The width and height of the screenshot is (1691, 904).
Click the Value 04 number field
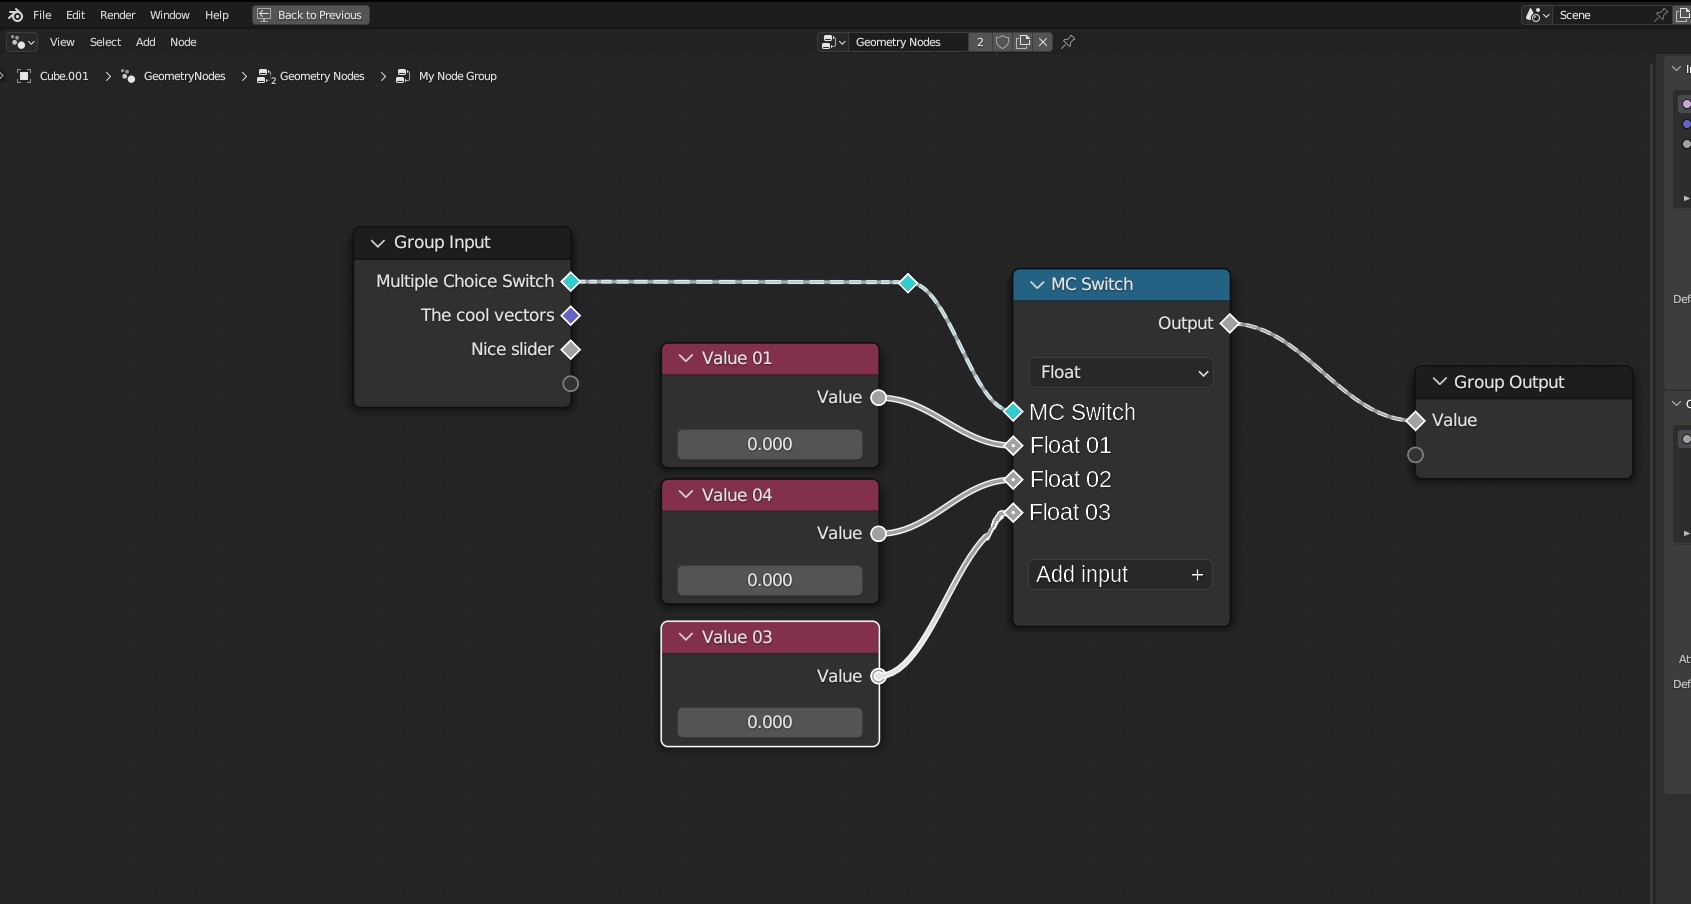770,580
